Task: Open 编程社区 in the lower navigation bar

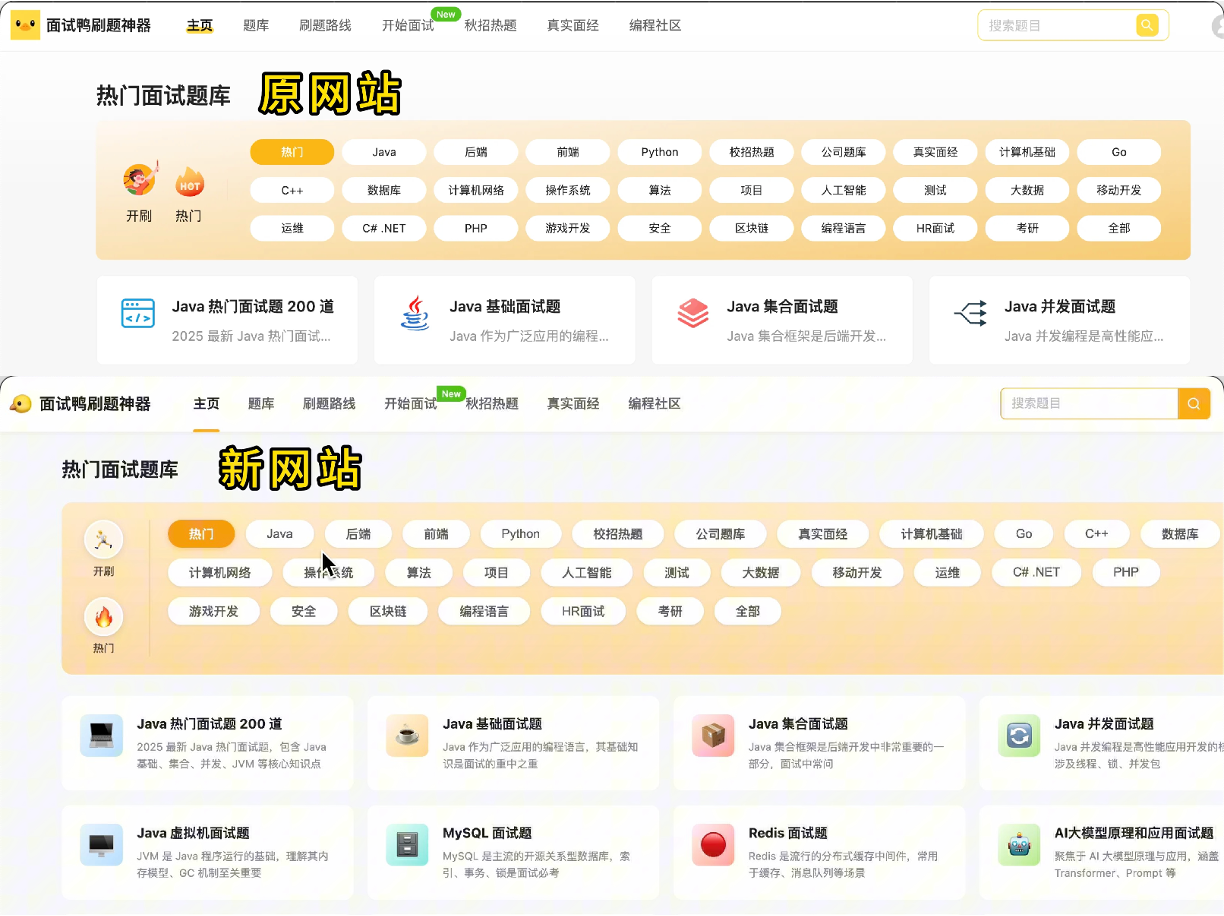Action: point(654,404)
